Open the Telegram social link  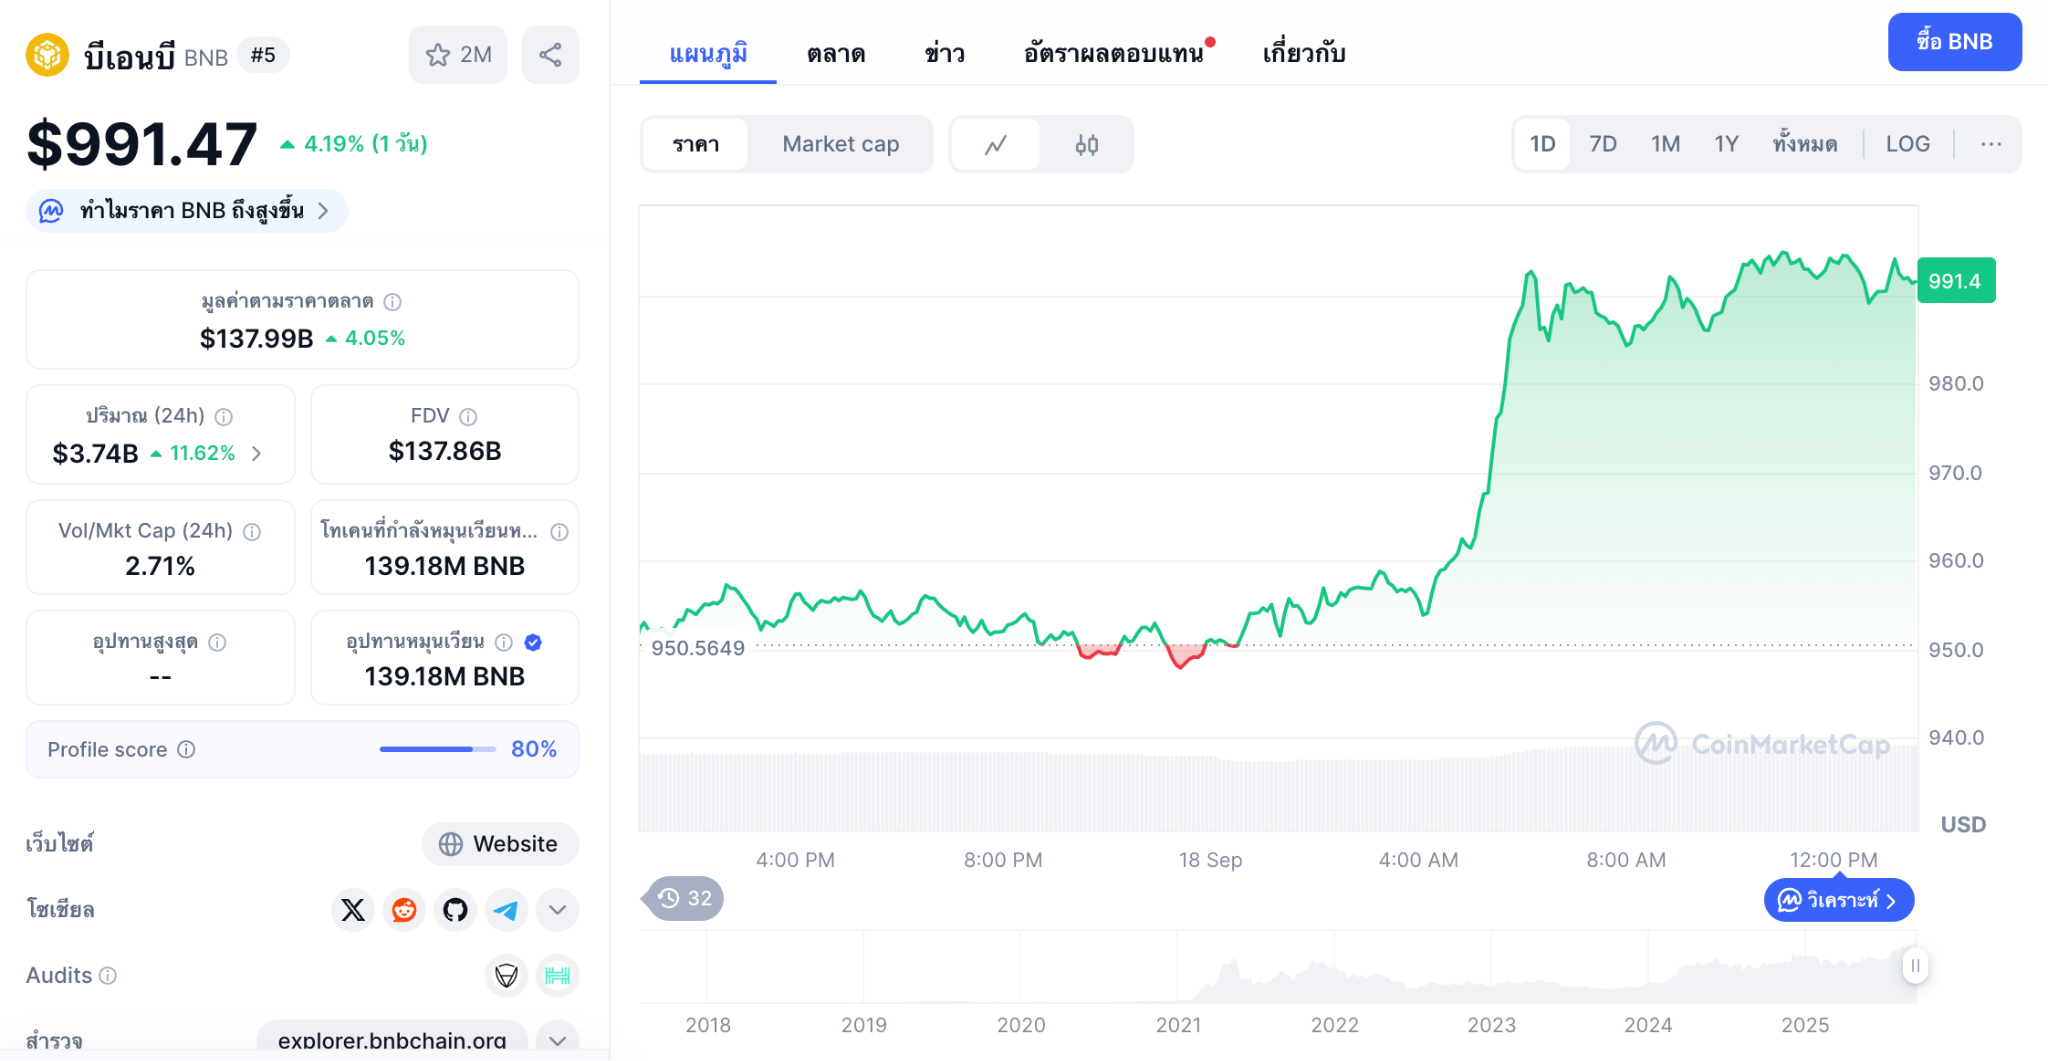506,910
